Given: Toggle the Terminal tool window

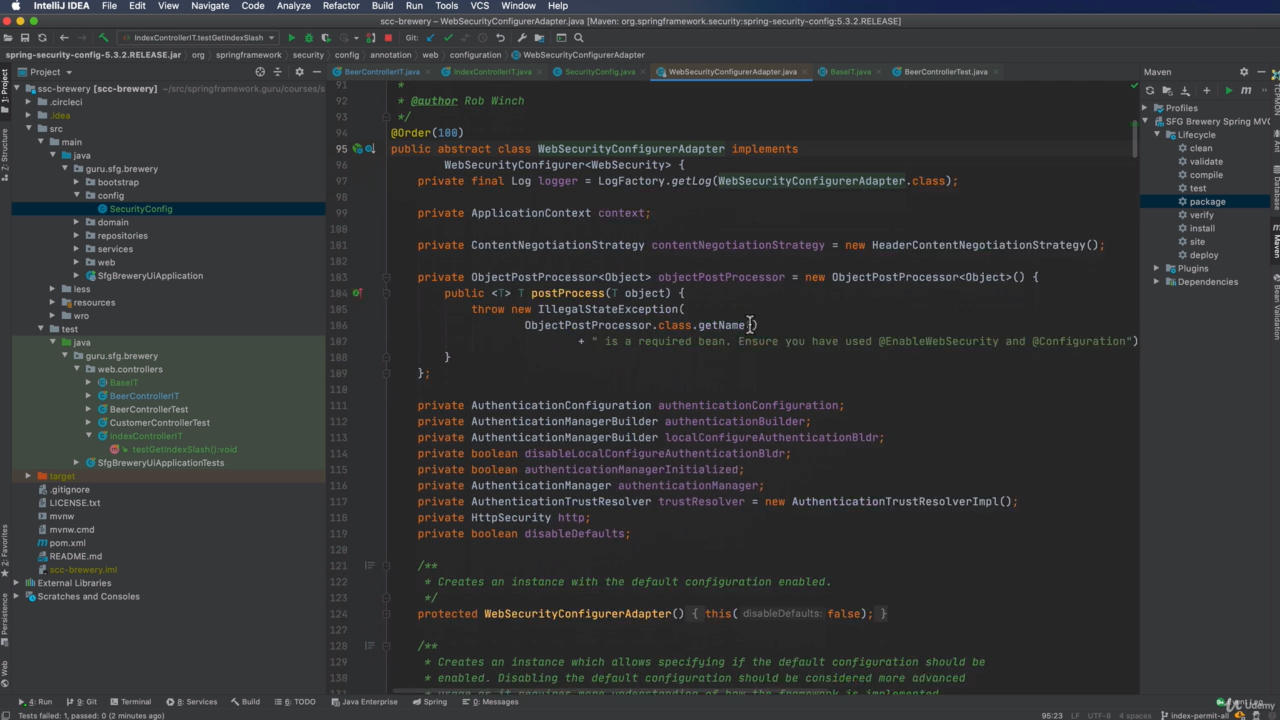Looking at the screenshot, I should (x=130, y=702).
